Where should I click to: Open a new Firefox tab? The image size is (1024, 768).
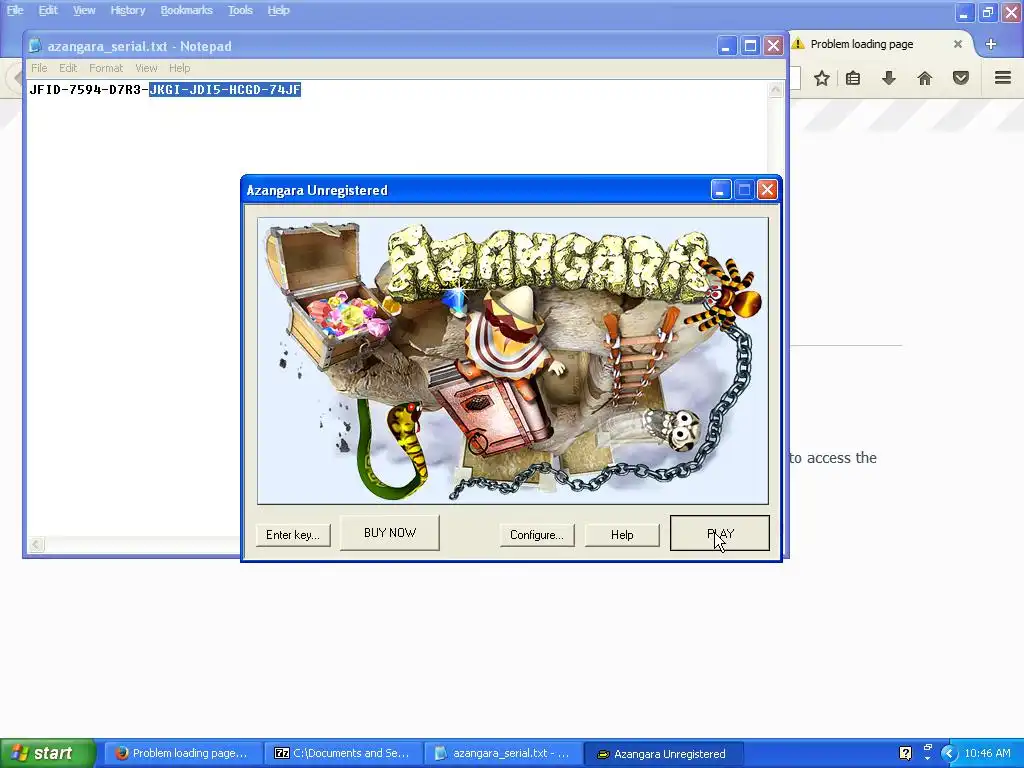point(991,44)
